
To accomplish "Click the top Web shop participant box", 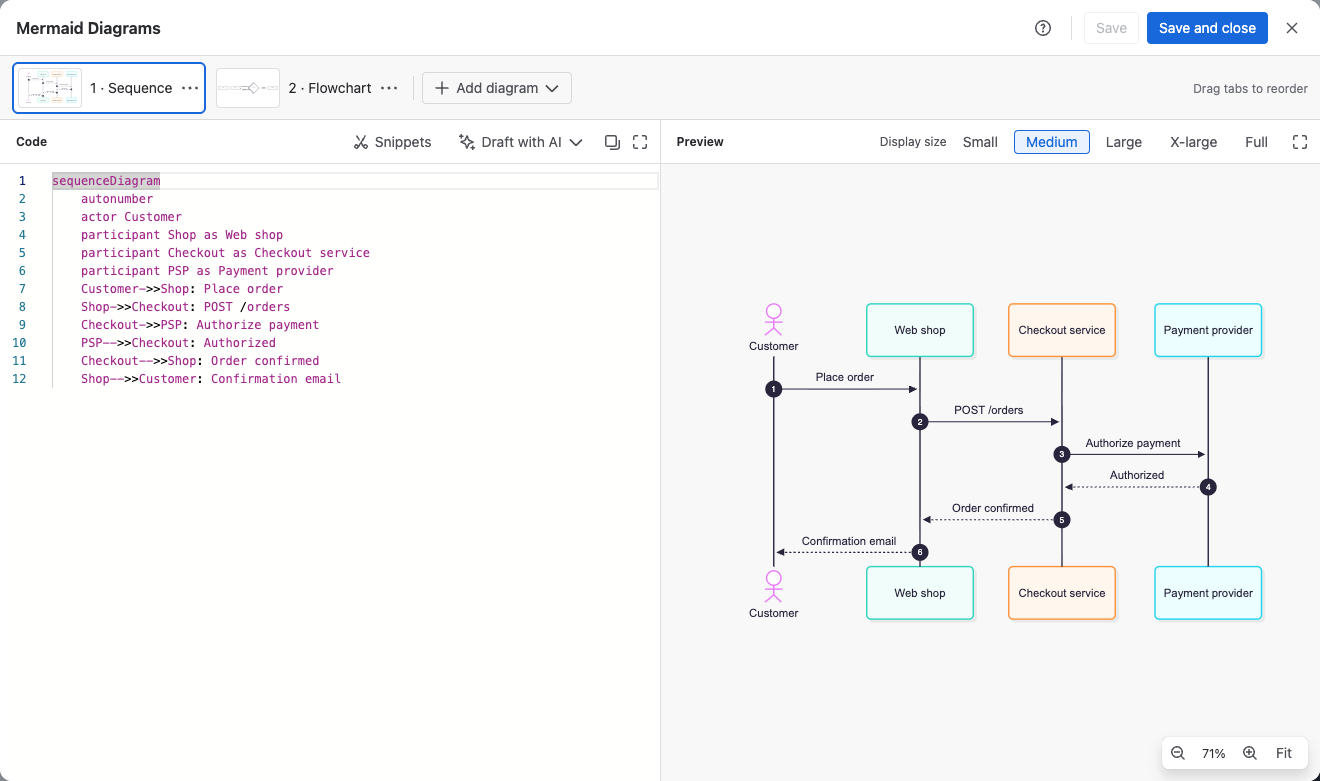I will (x=920, y=330).
